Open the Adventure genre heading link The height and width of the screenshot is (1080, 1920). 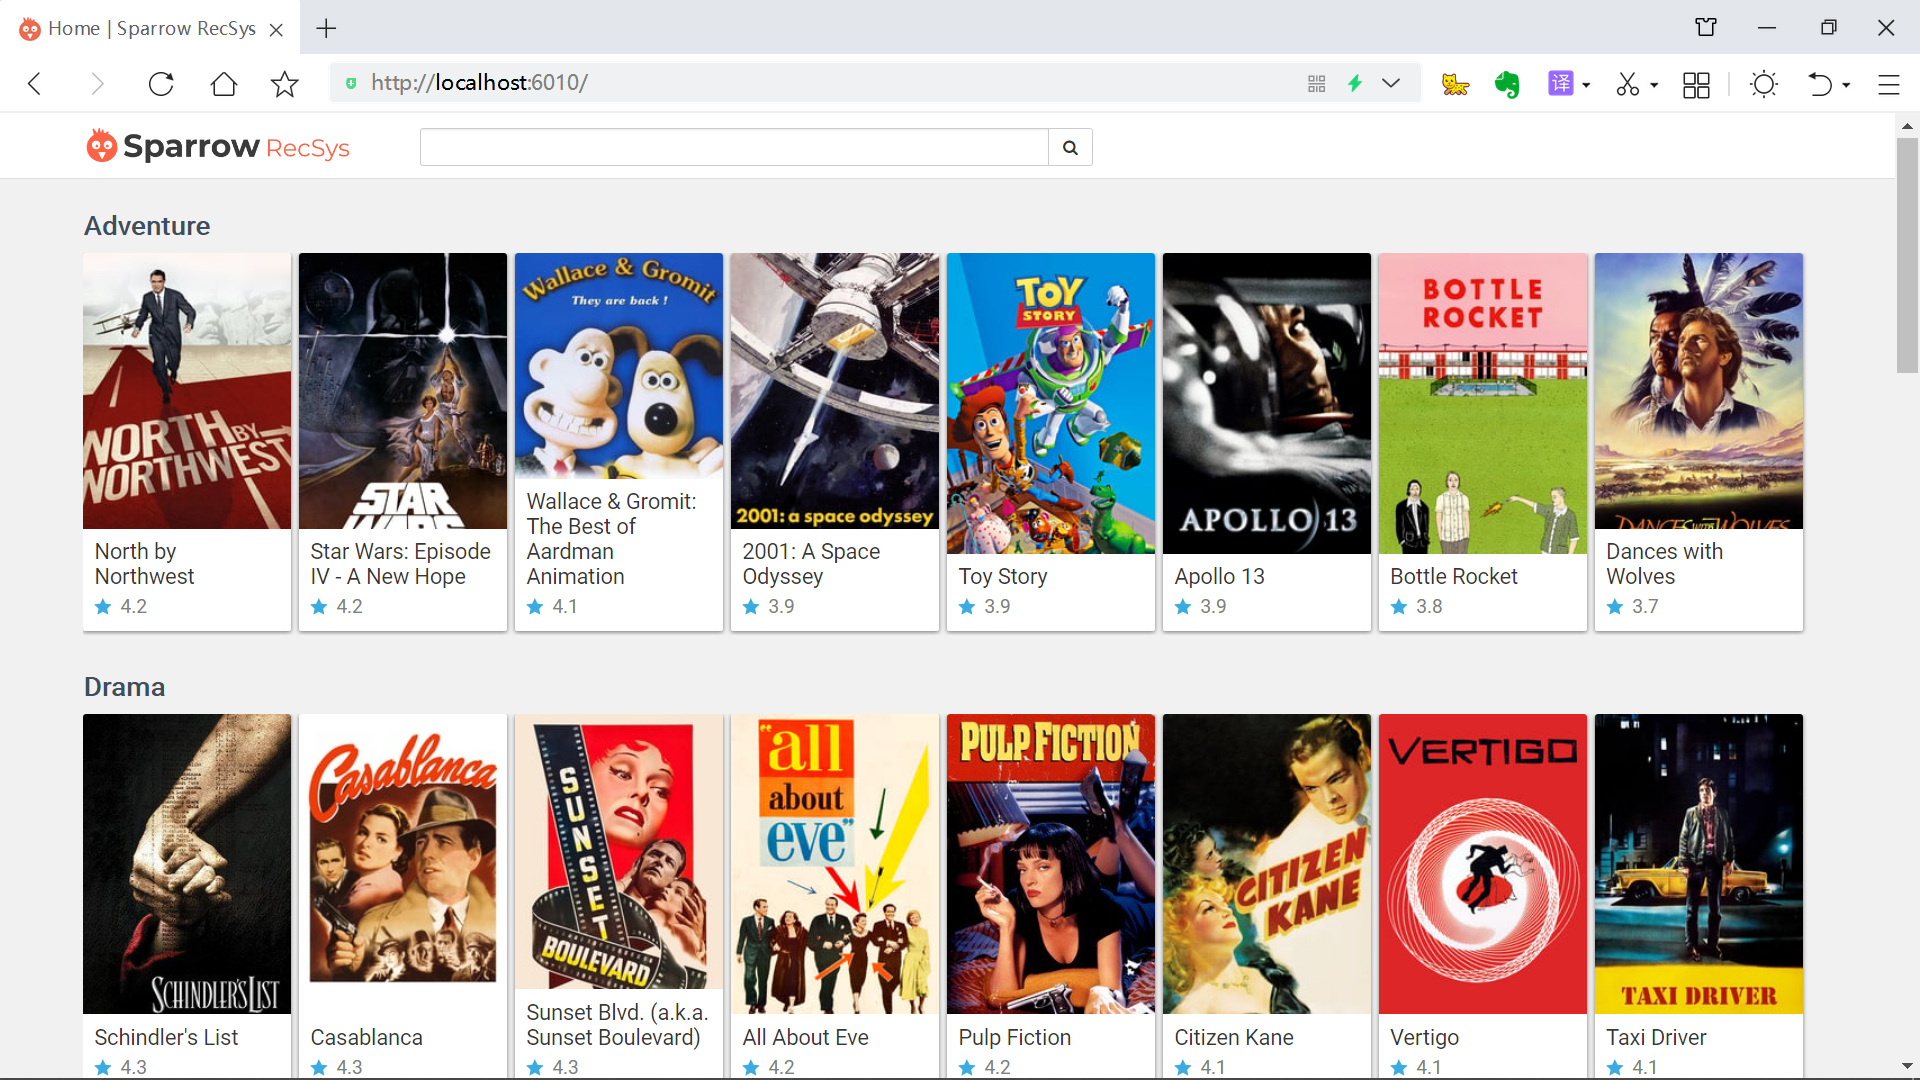click(x=147, y=226)
